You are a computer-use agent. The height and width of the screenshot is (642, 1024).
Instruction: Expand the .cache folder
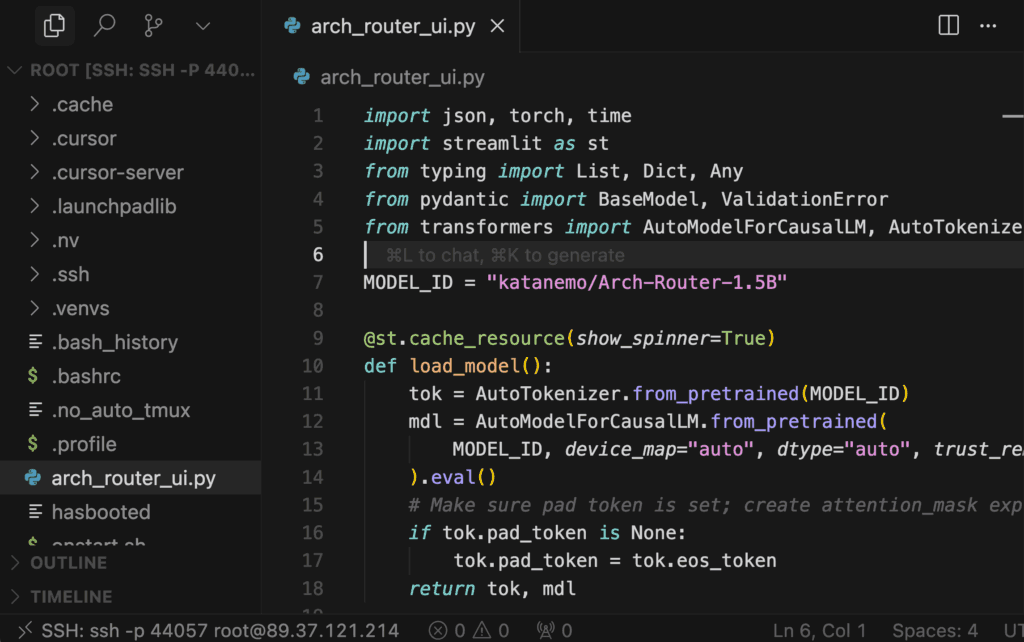(x=82, y=105)
